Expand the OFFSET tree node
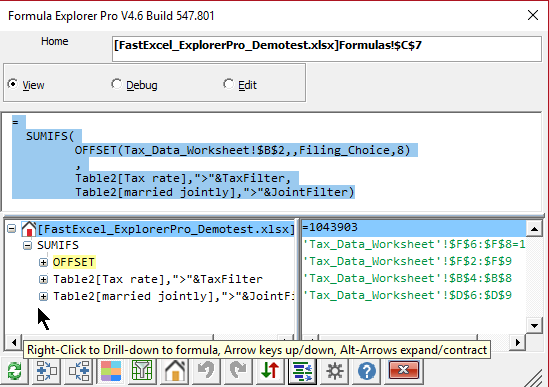Screen dimensions: 549x387 43,262
